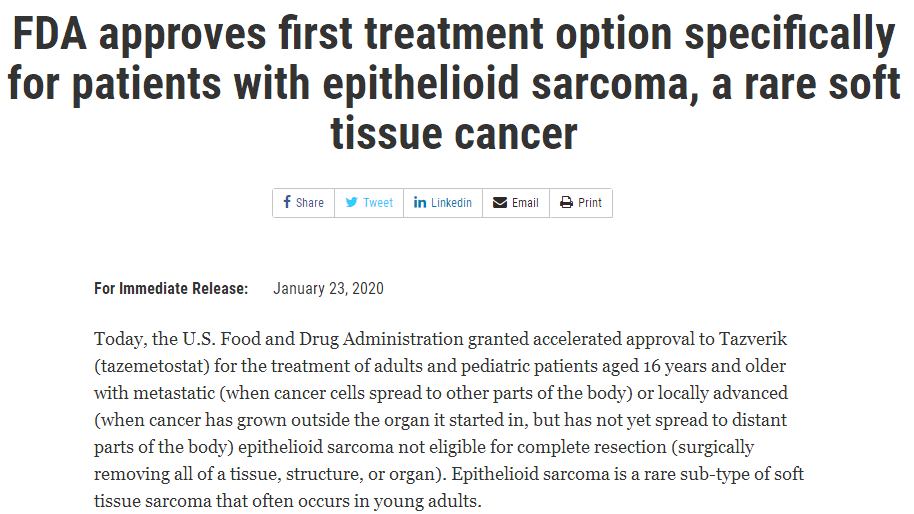Screen dimensions: 914x514
Task: Choose the "Print" text label
Action: [x=589, y=203]
